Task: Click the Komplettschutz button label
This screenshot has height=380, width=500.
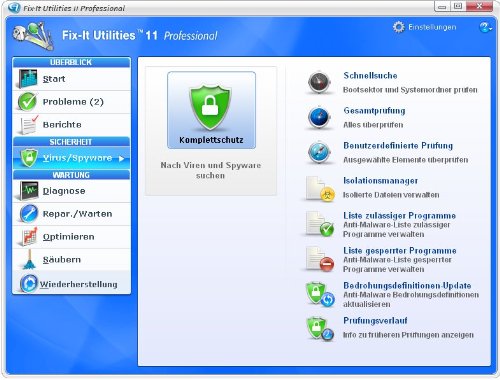Action: [x=211, y=140]
